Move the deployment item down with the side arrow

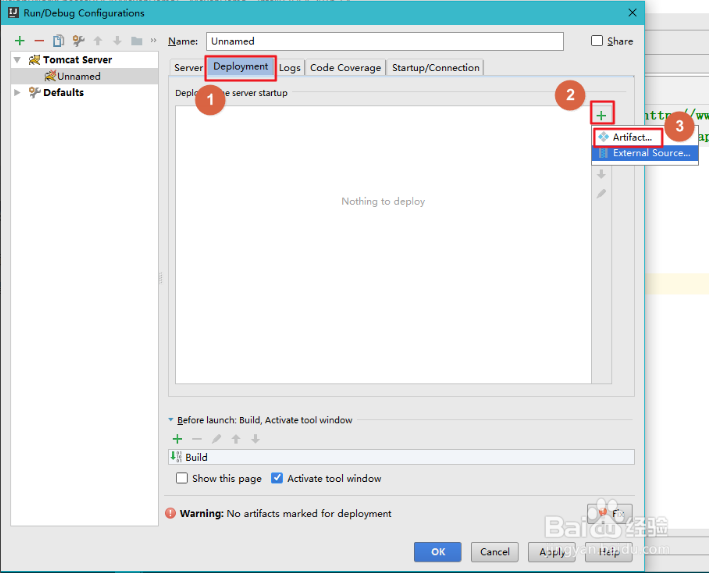(601, 174)
